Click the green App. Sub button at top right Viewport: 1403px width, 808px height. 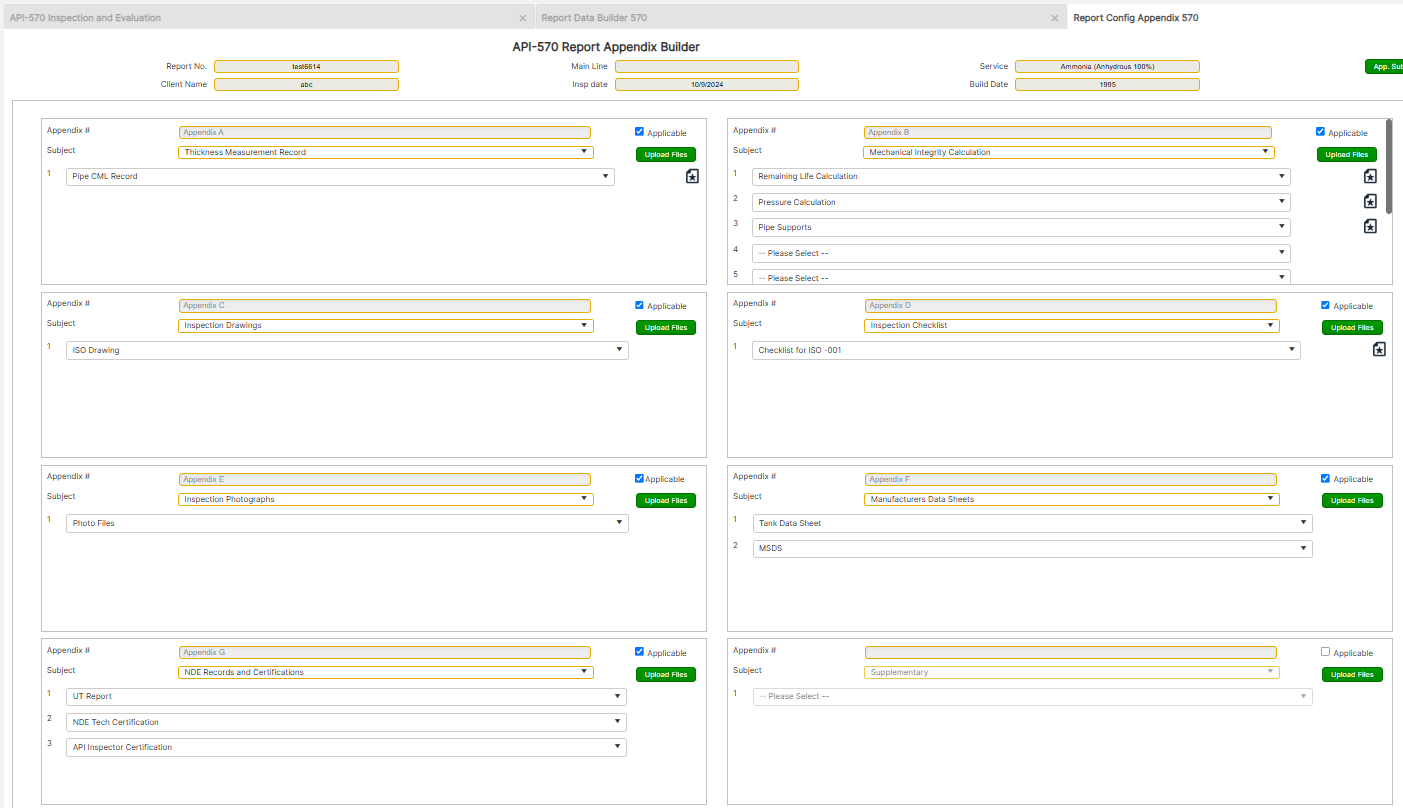pos(1384,66)
